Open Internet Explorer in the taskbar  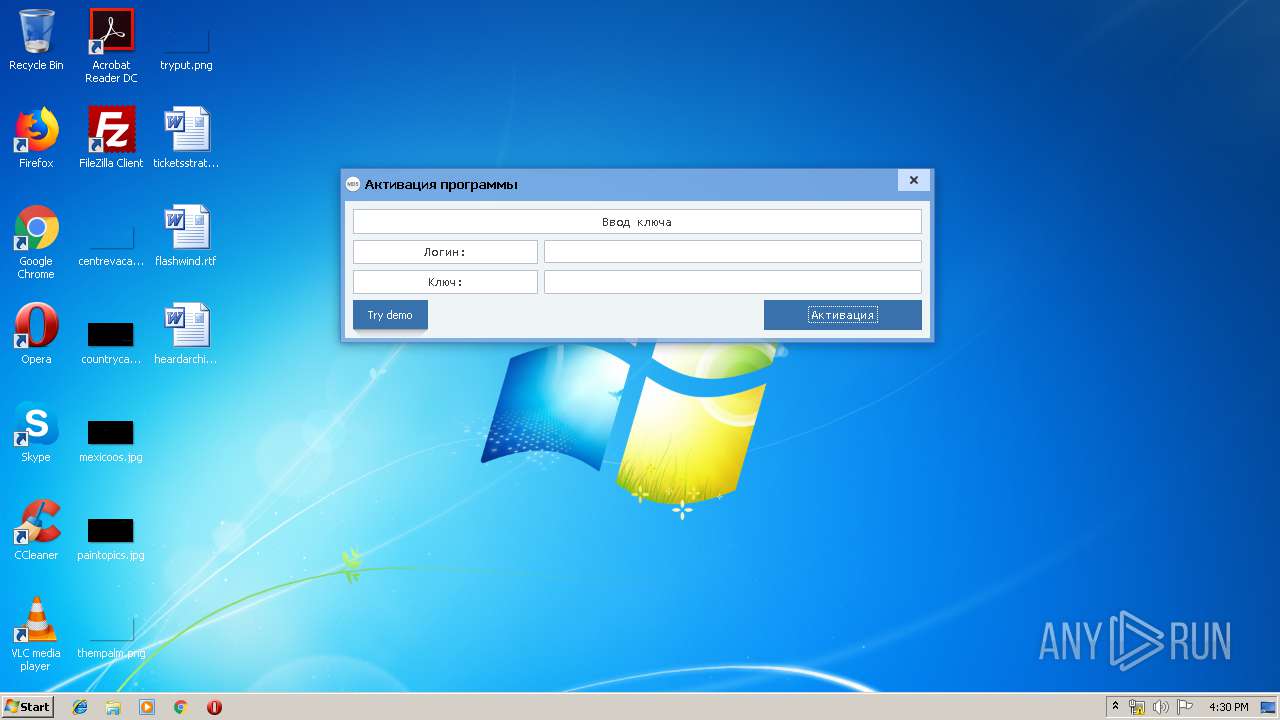click(x=80, y=707)
